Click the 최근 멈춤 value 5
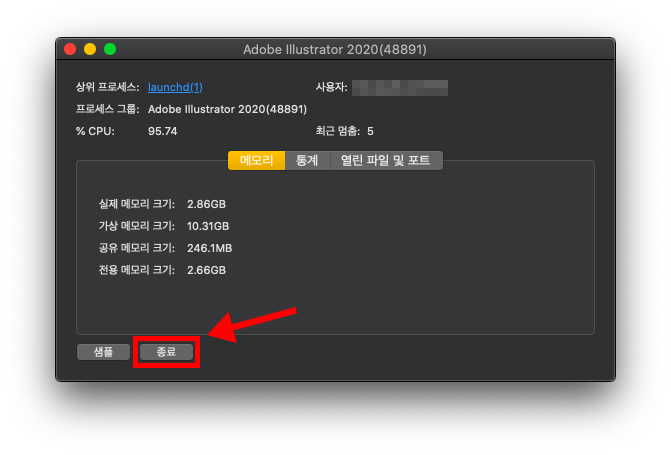Screen dimensions: 671x455 point(370,131)
